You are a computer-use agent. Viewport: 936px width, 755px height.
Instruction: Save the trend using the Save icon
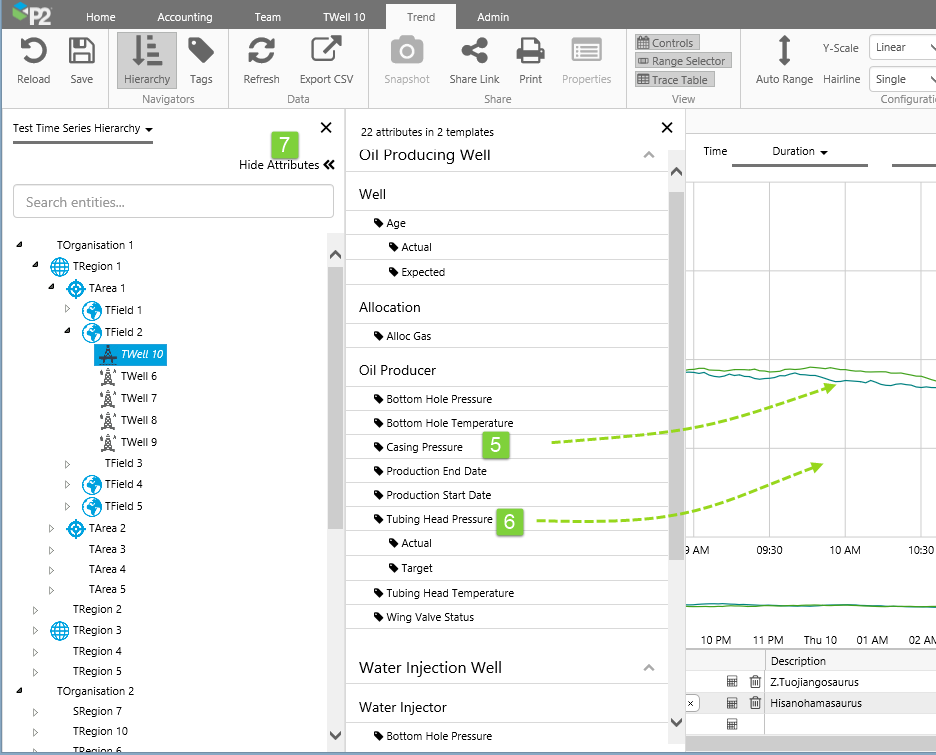point(82,52)
